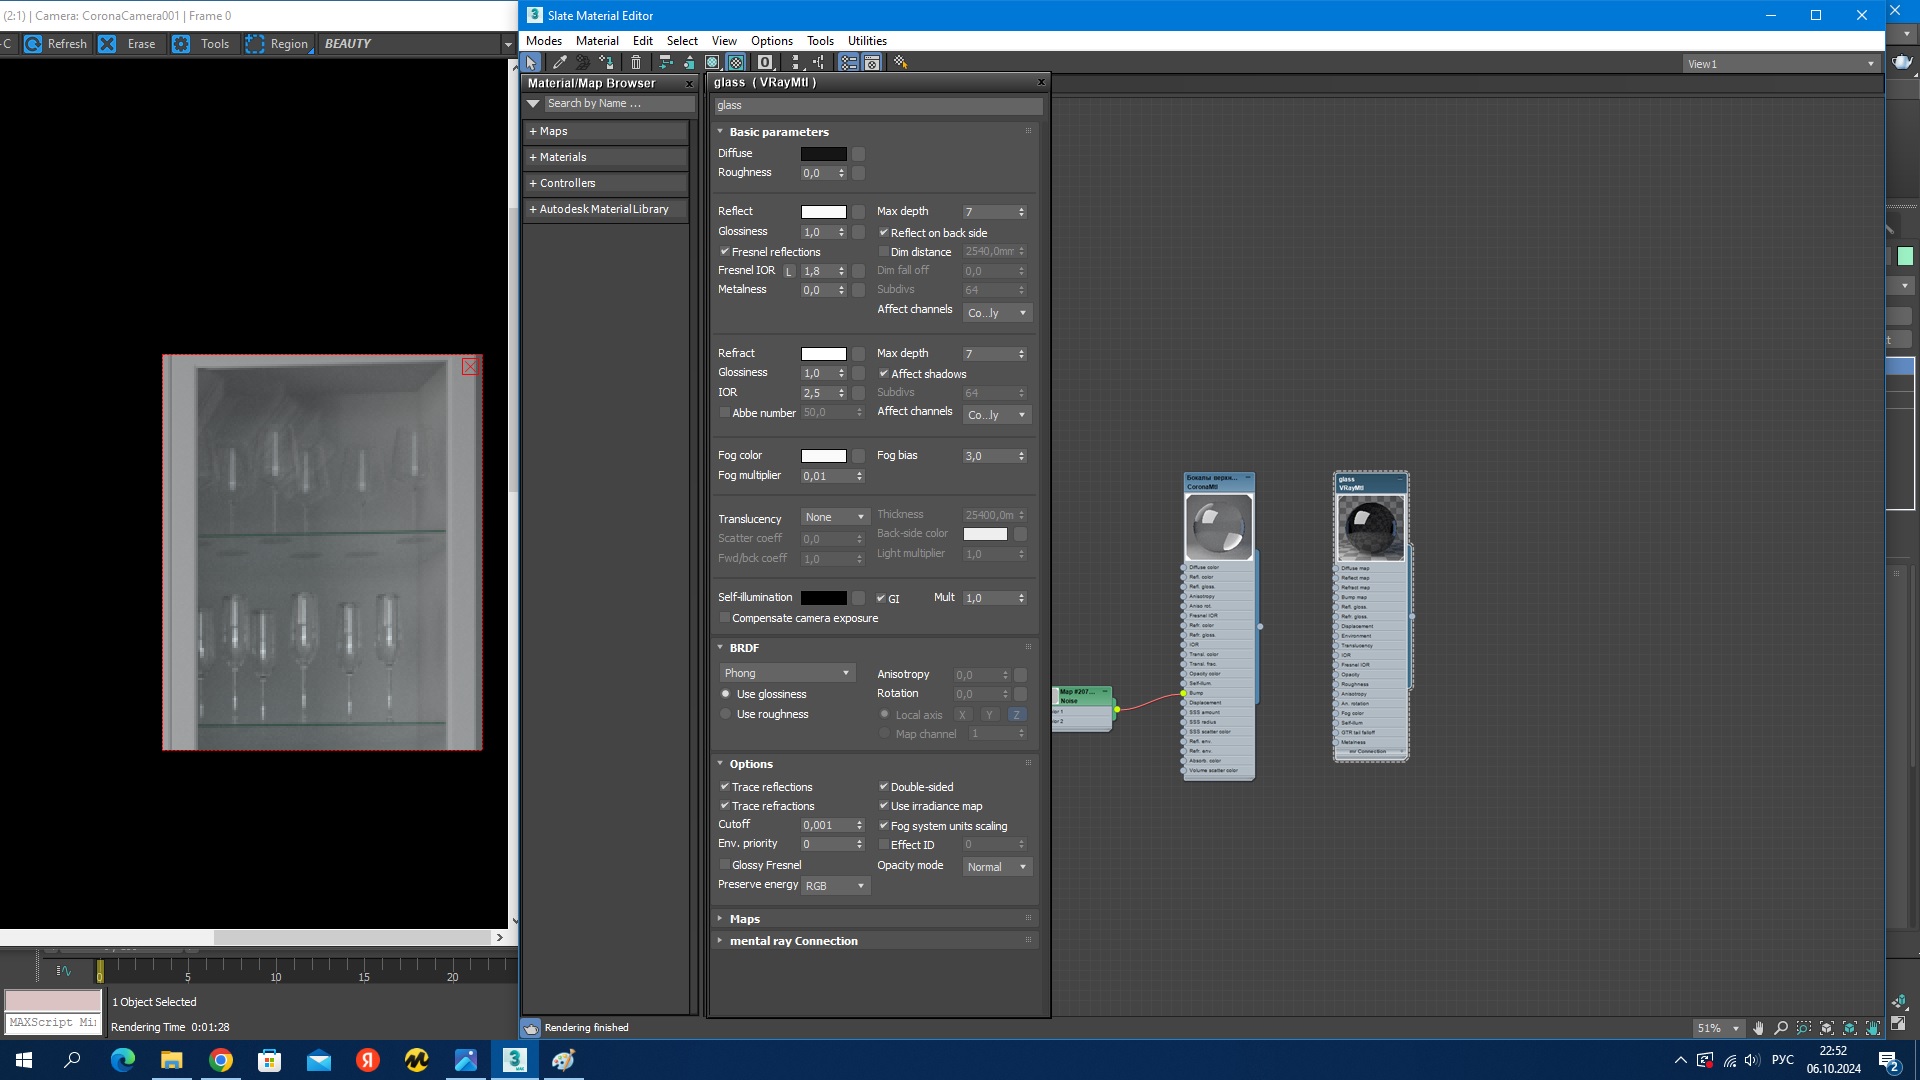This screenshot has width=1920, height=1080.
Task: Expand the Maps rollout
Action: coord(744,919)
